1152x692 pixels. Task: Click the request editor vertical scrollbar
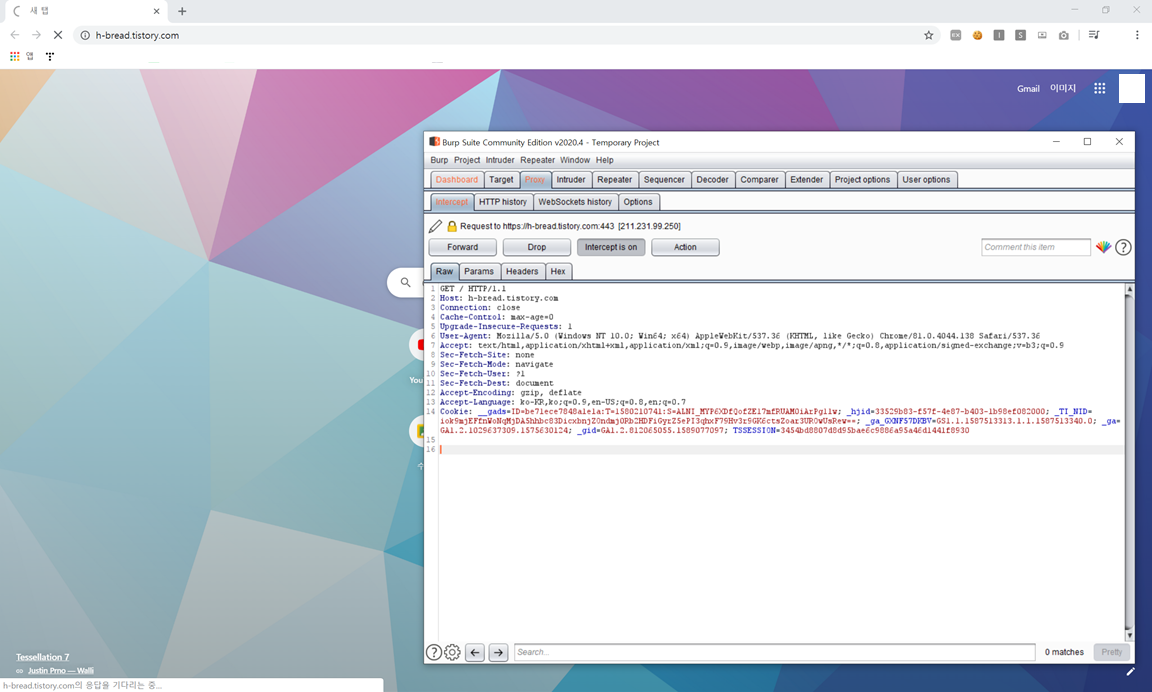(x=1129, y=463)
